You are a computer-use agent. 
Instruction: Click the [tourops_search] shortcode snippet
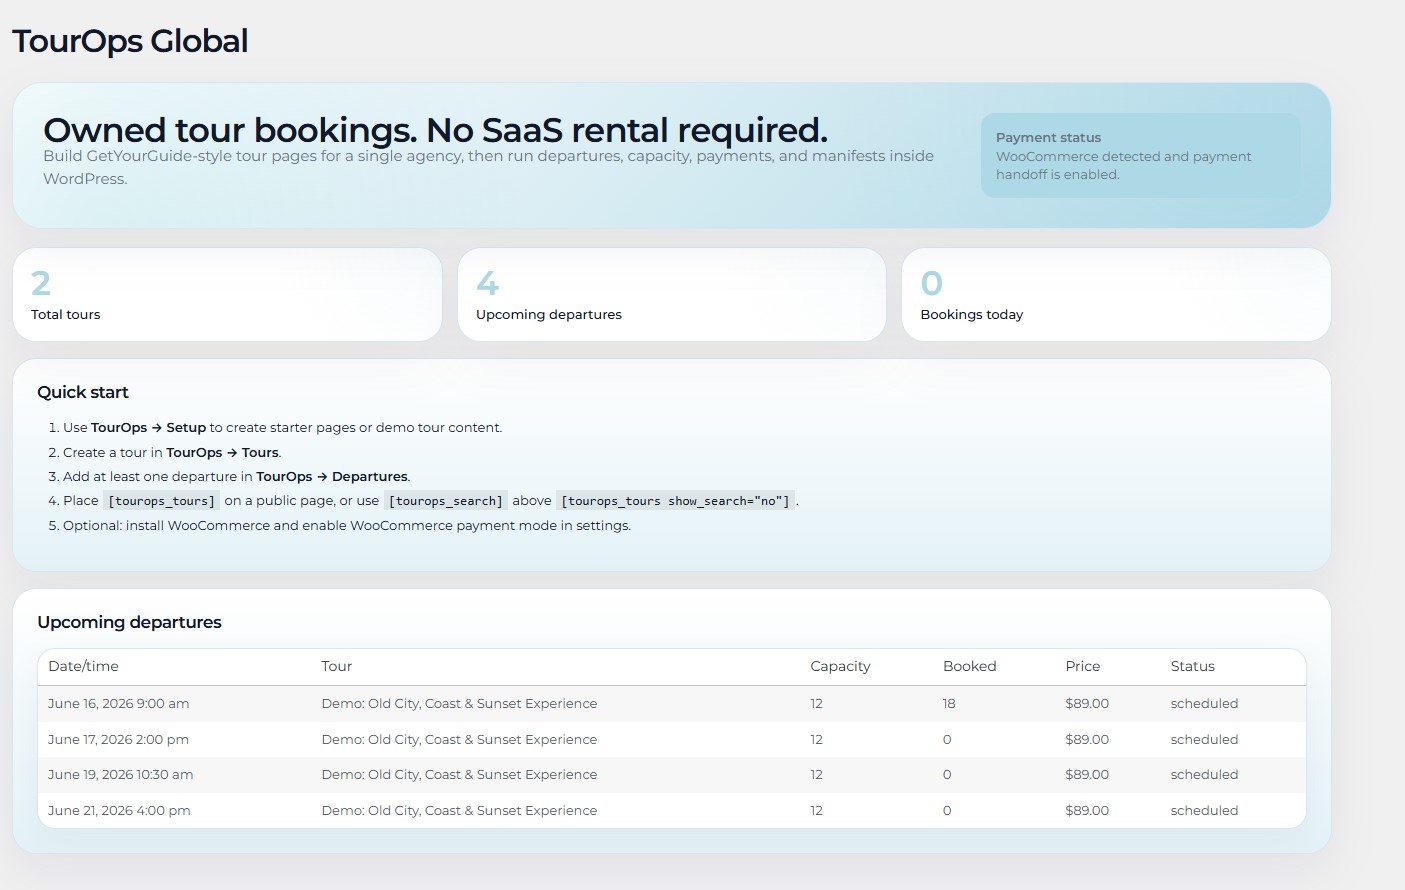click(446, 501)
